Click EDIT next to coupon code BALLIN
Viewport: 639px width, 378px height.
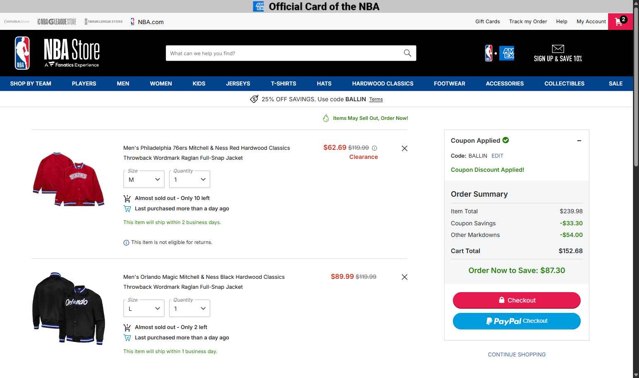497,156
